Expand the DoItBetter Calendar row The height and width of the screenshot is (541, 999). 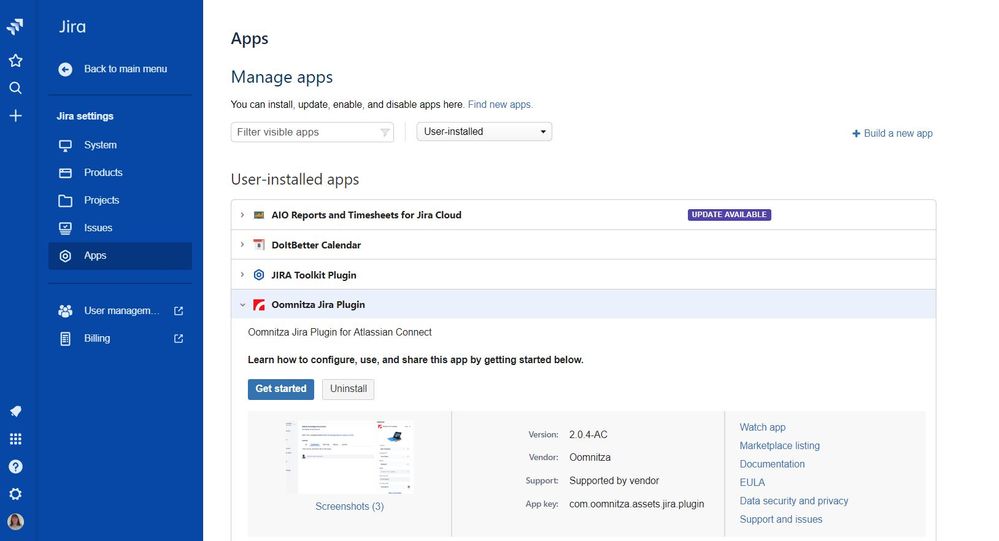click(x=242, y=245)
